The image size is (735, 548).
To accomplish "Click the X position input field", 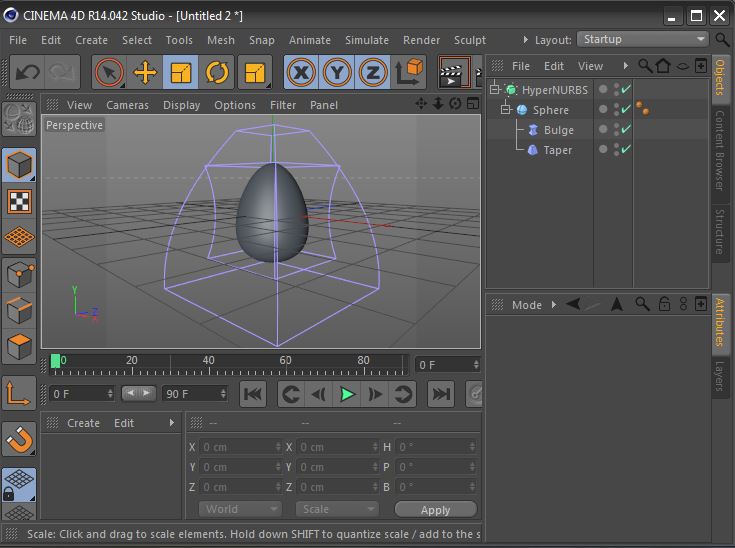I will (238, 447).
